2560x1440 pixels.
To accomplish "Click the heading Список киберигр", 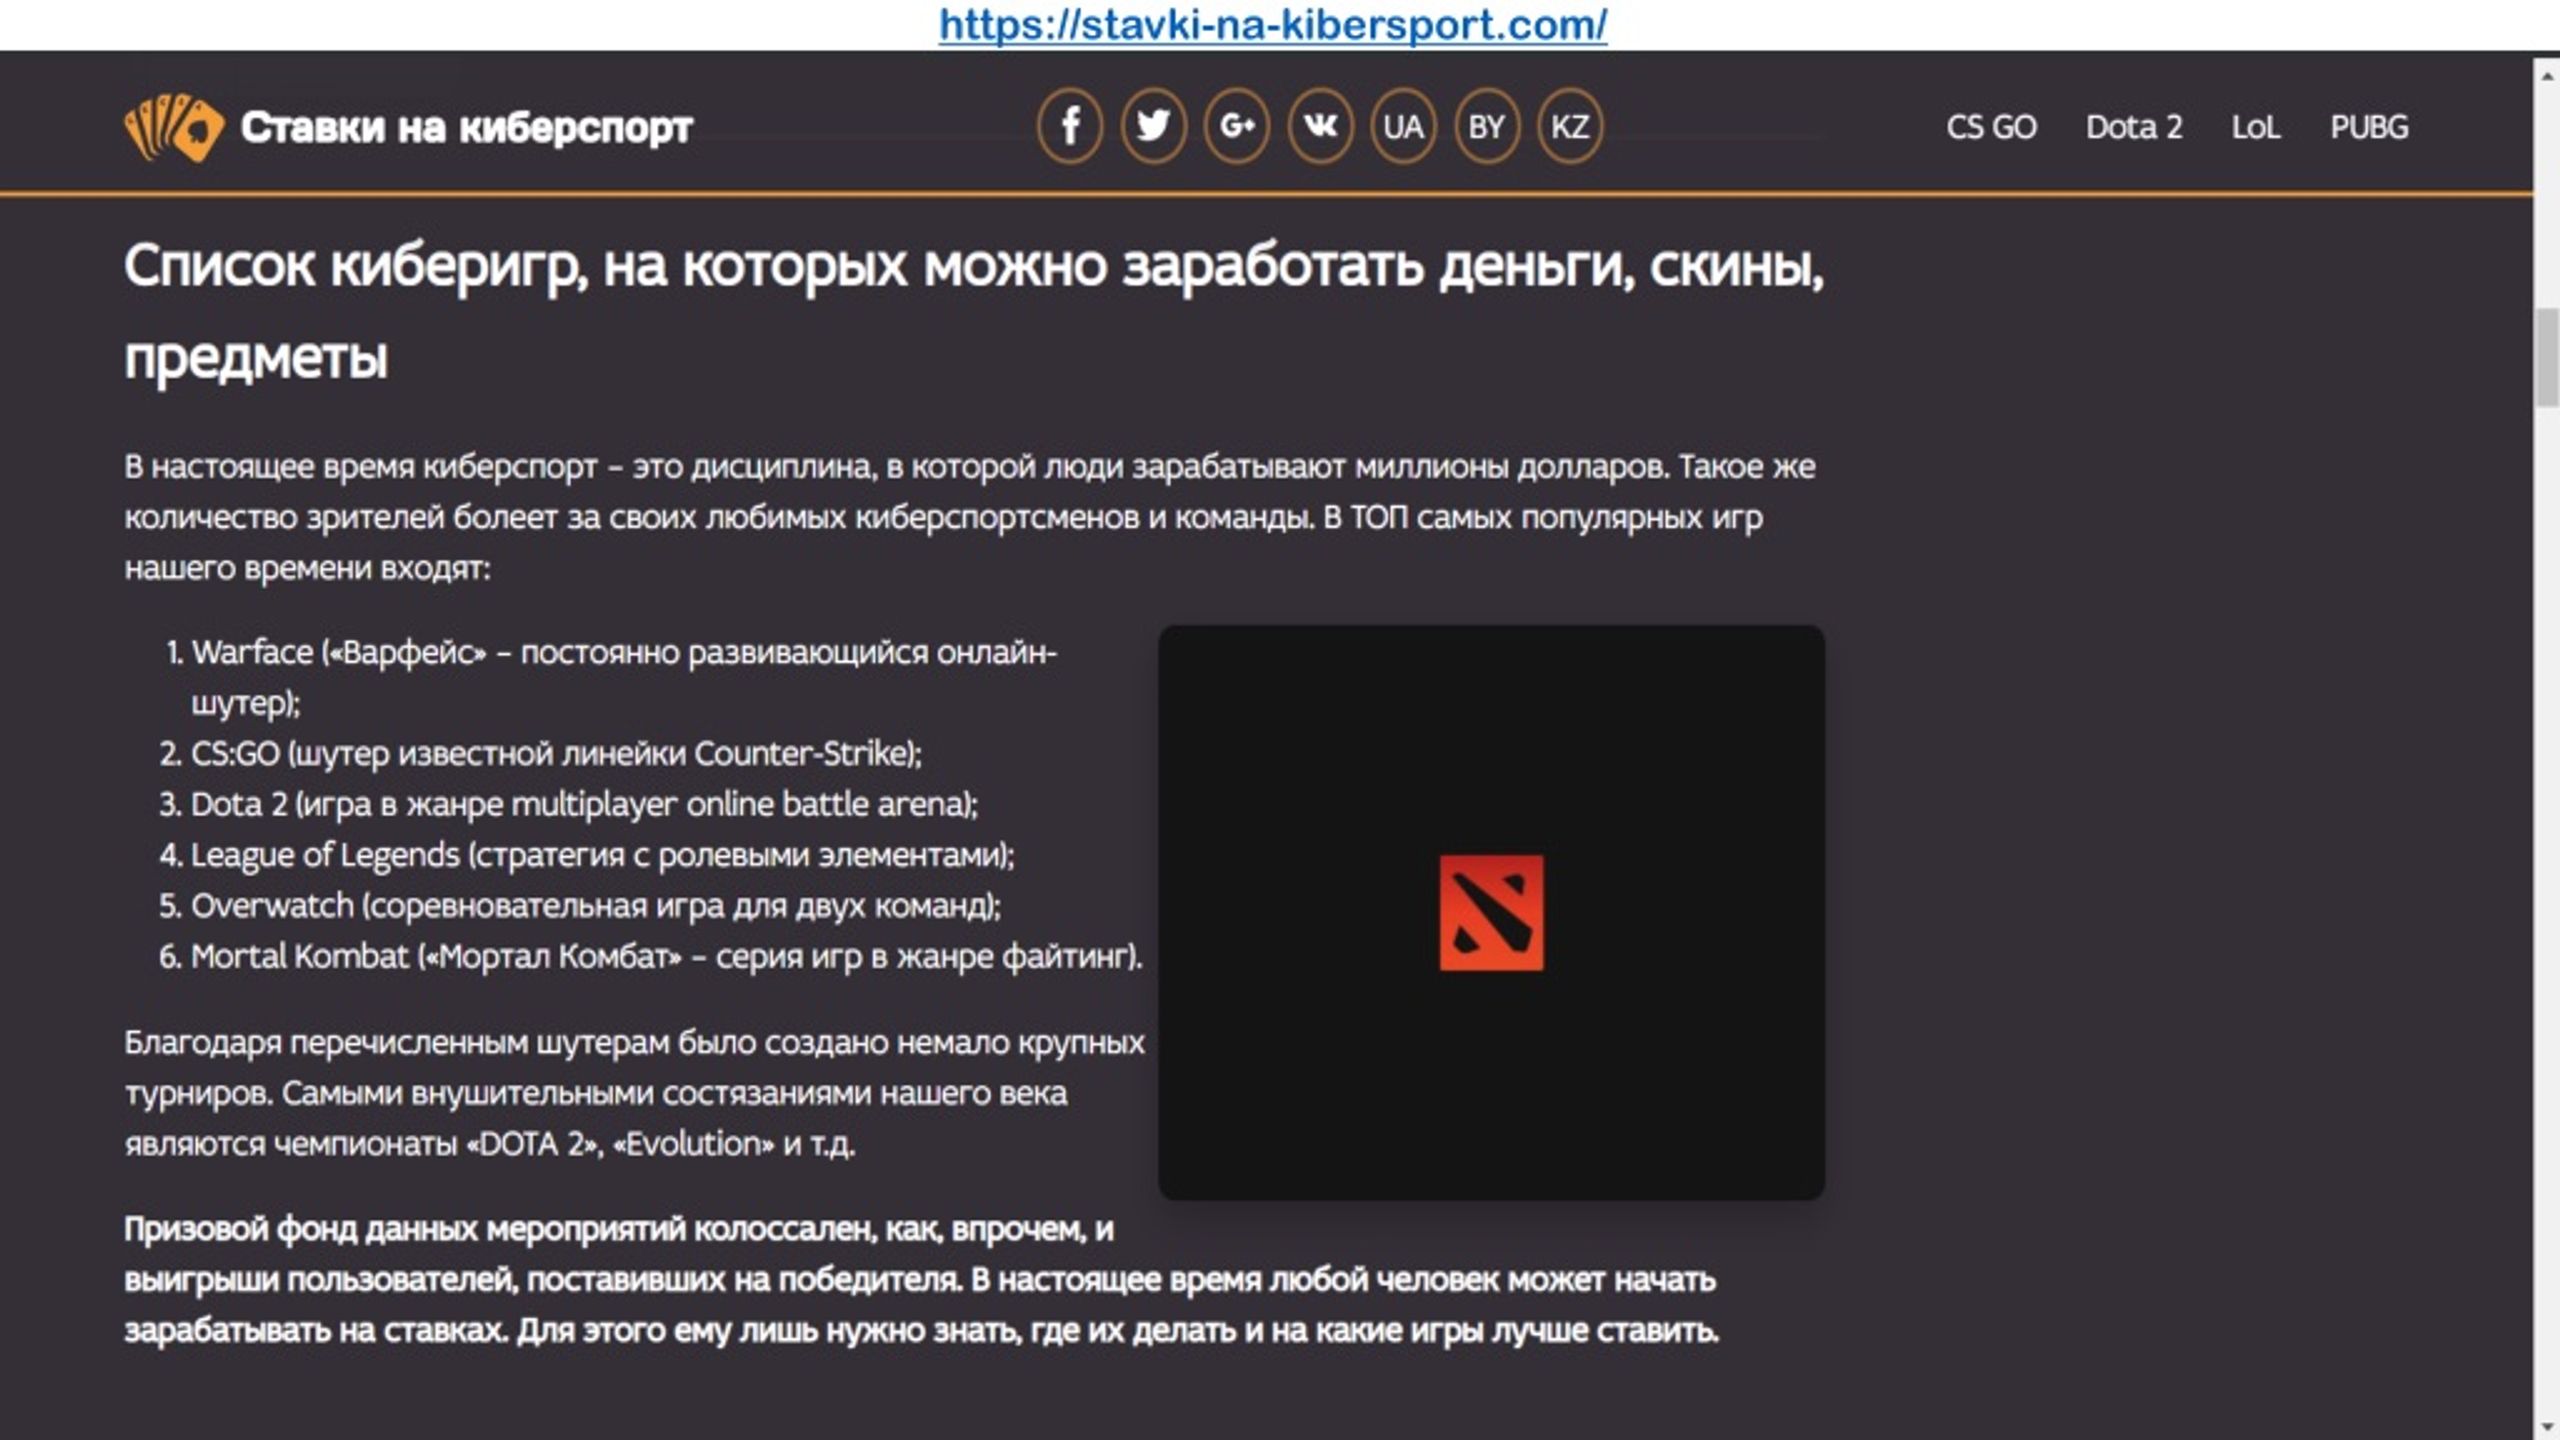I will coord(974,311).
